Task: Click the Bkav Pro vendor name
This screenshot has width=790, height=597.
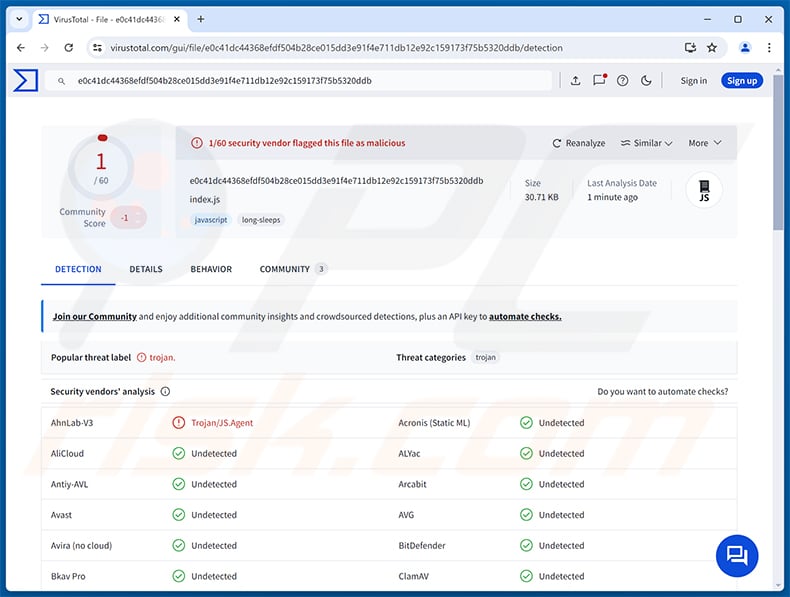Action: coord(68,576)
